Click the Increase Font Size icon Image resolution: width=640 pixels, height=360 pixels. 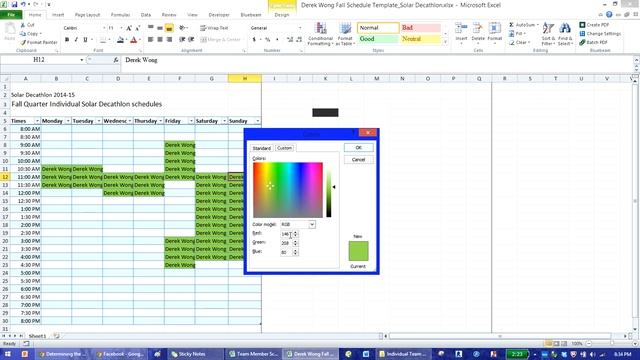pyautogui.click(x=129, y=28)
